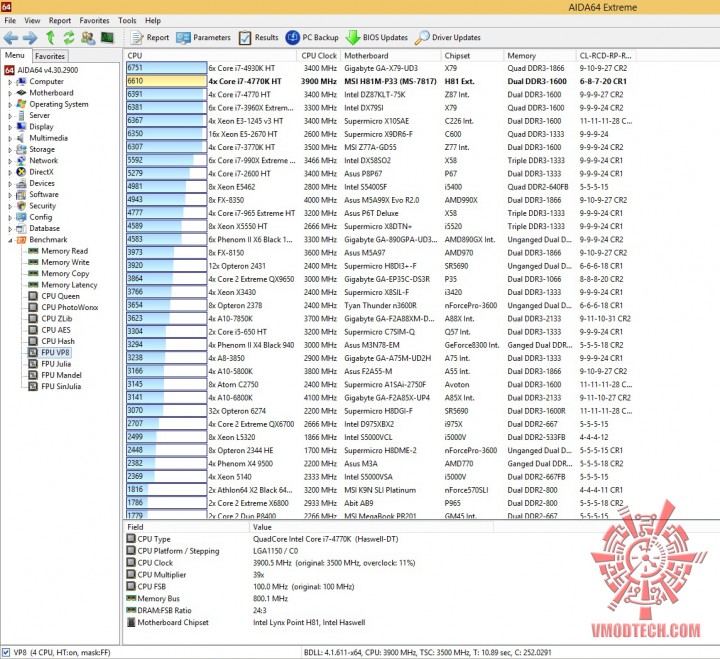Viewport: 720px width, 659px height.
Task: Open the Help menu
Action: point(153,21)
